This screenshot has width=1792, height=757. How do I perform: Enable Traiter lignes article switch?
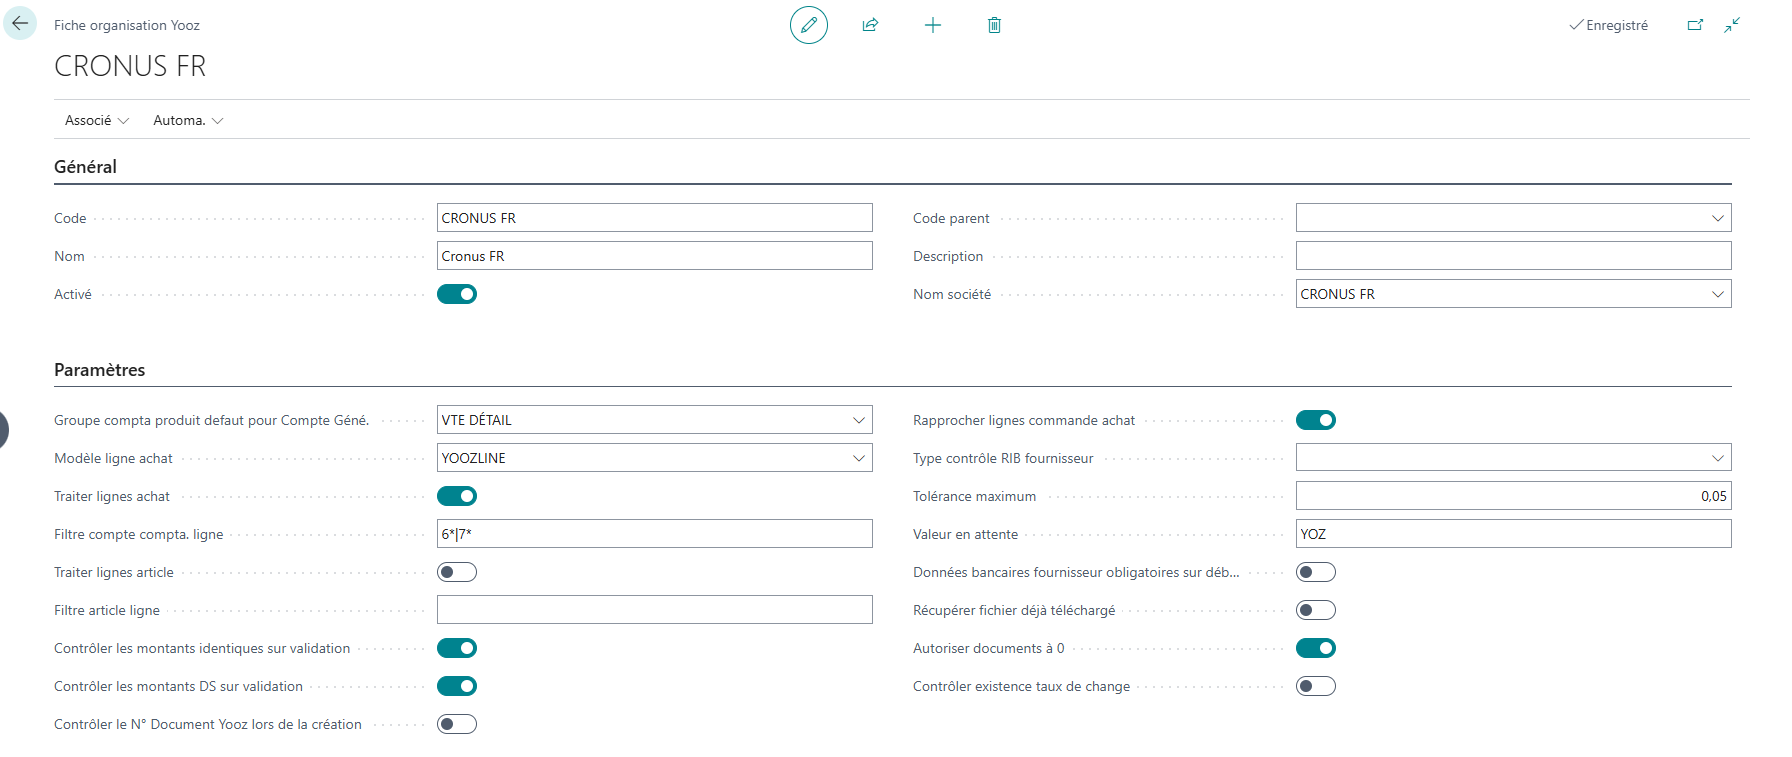coord(457,572)
